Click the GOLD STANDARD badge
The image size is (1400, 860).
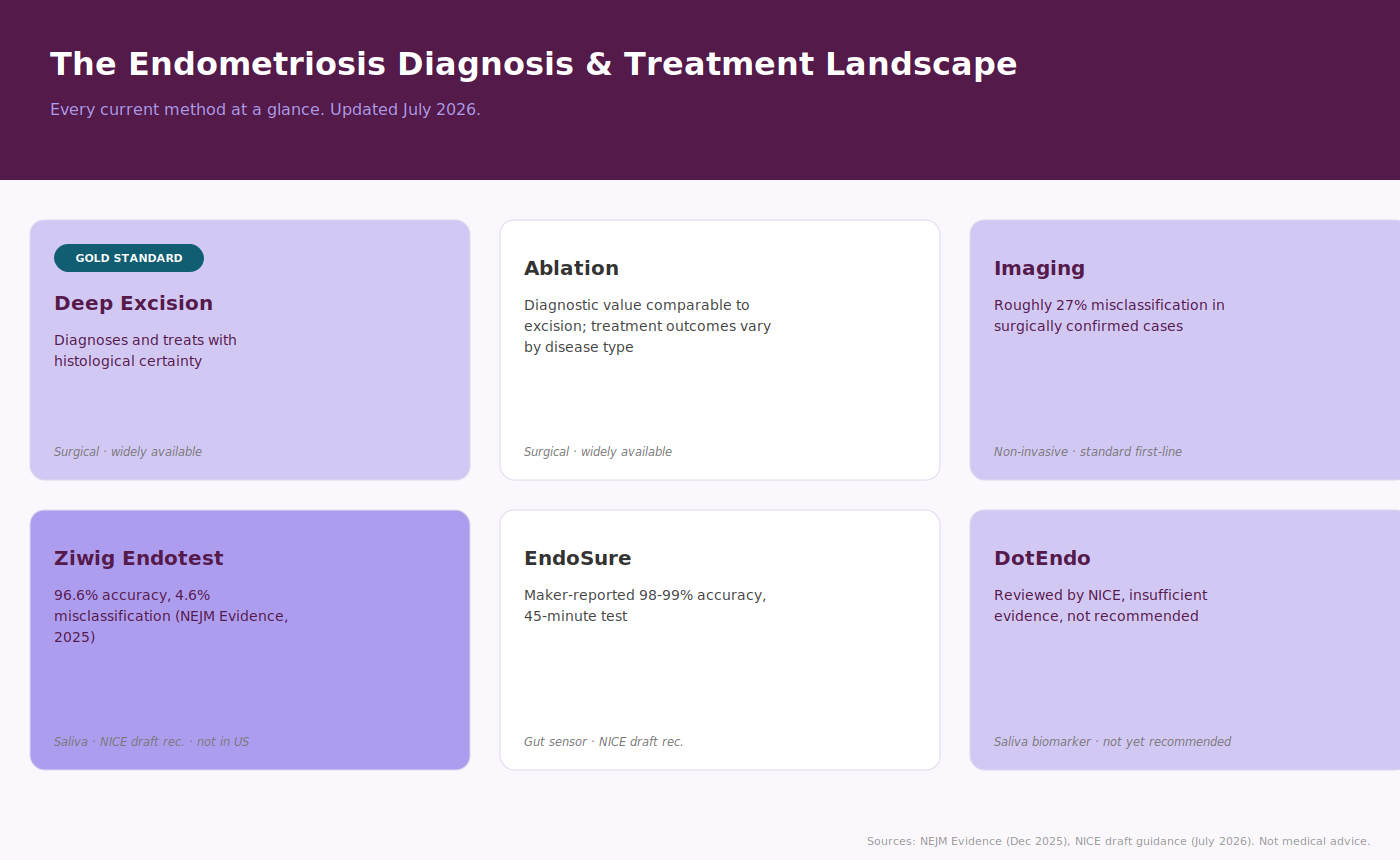(x=129, y=258)
